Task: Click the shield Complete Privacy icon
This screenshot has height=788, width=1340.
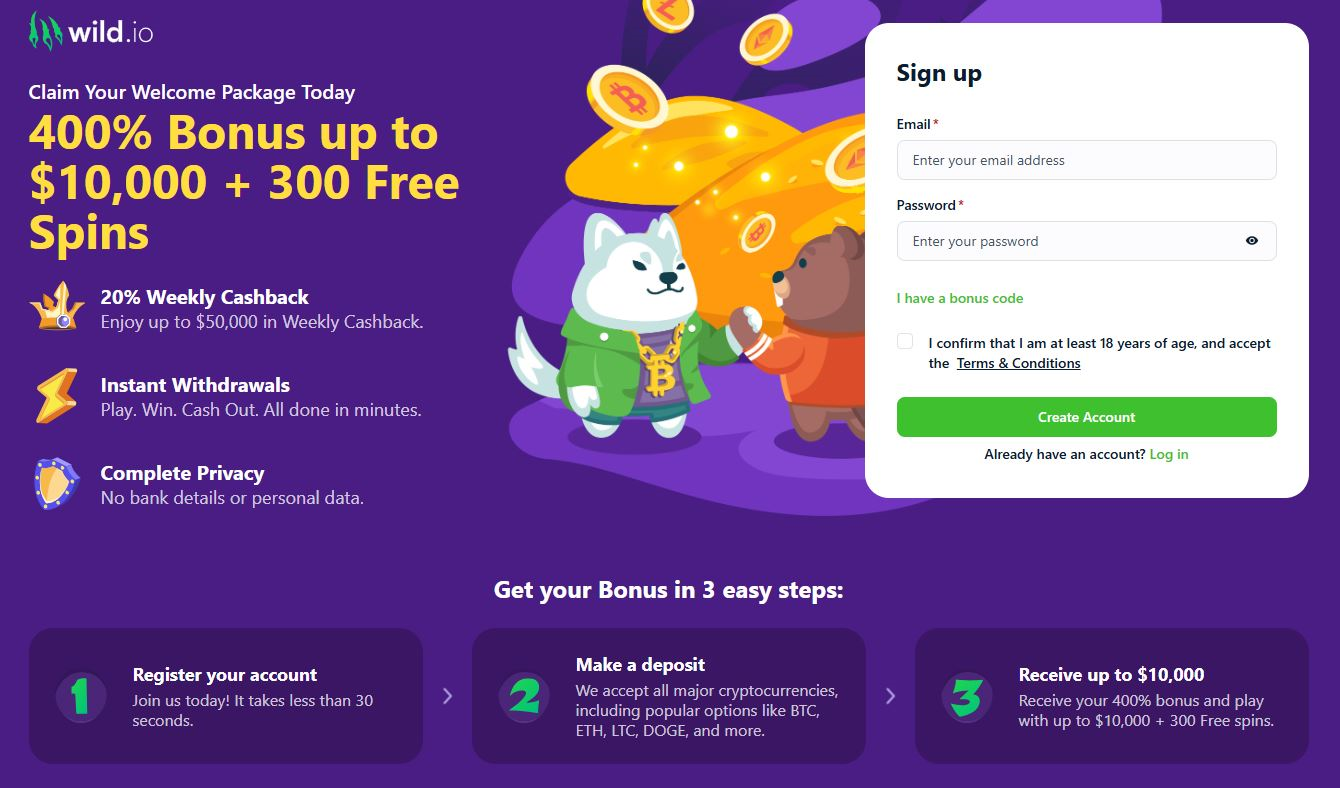Action: tap(57, 484)
